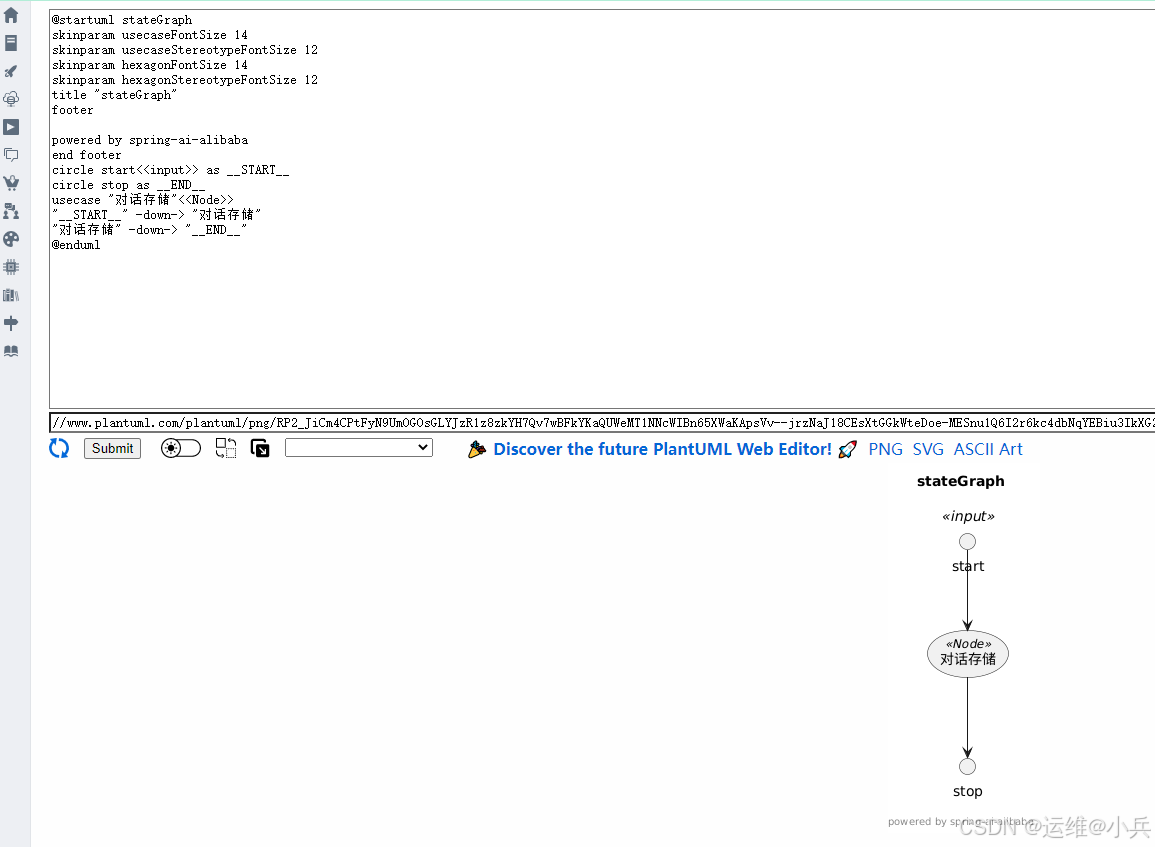Open the ASCII Art output link
The height and width of the screenshot is (847, 1155).
click(x=988, y=449)
